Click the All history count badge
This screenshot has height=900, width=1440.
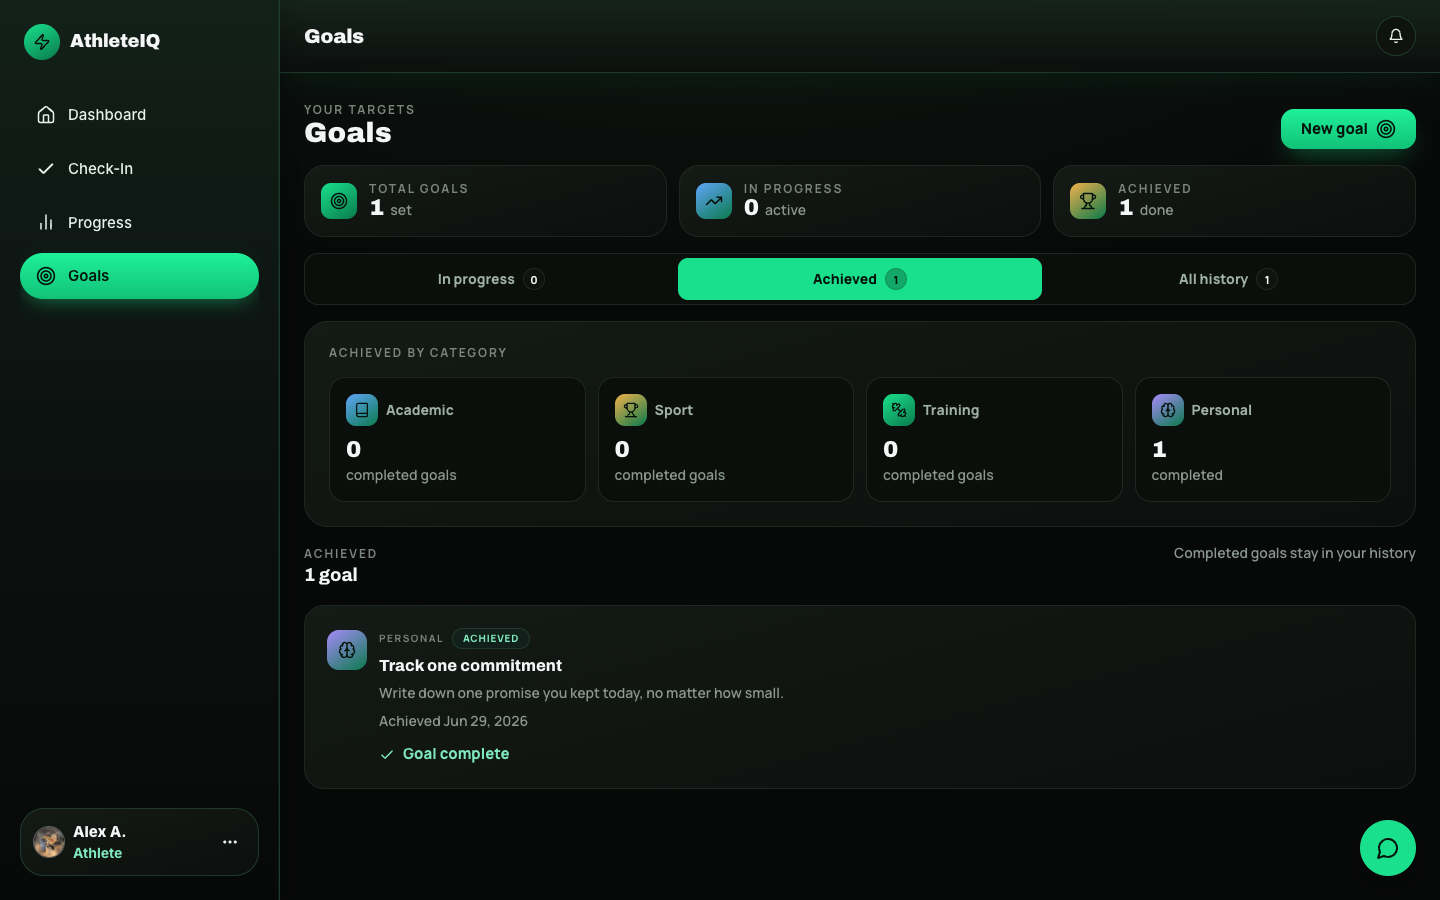tap(1267, 280)
